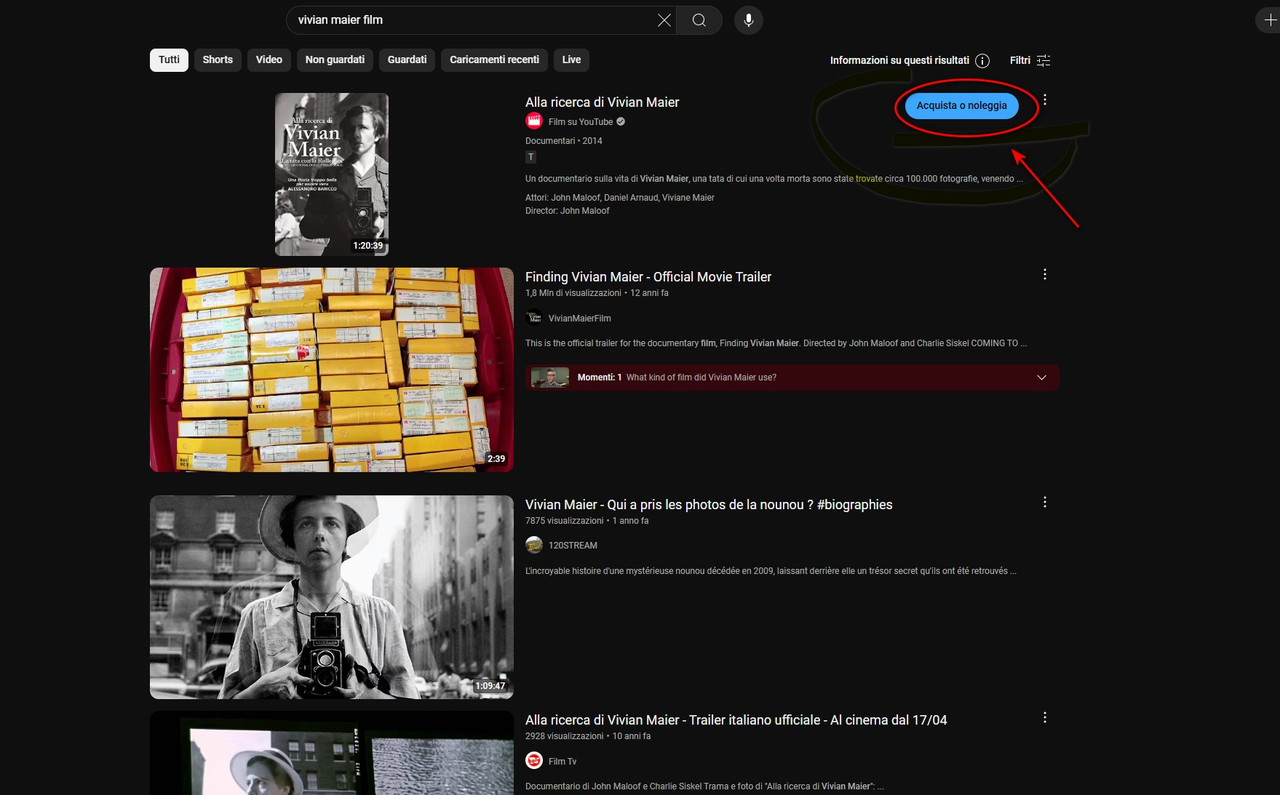This screenshot has height=795, width=1280.
Task: Open the black-and-white self-portrait thumbnail 1:09:47
Action: coord(332,597)
